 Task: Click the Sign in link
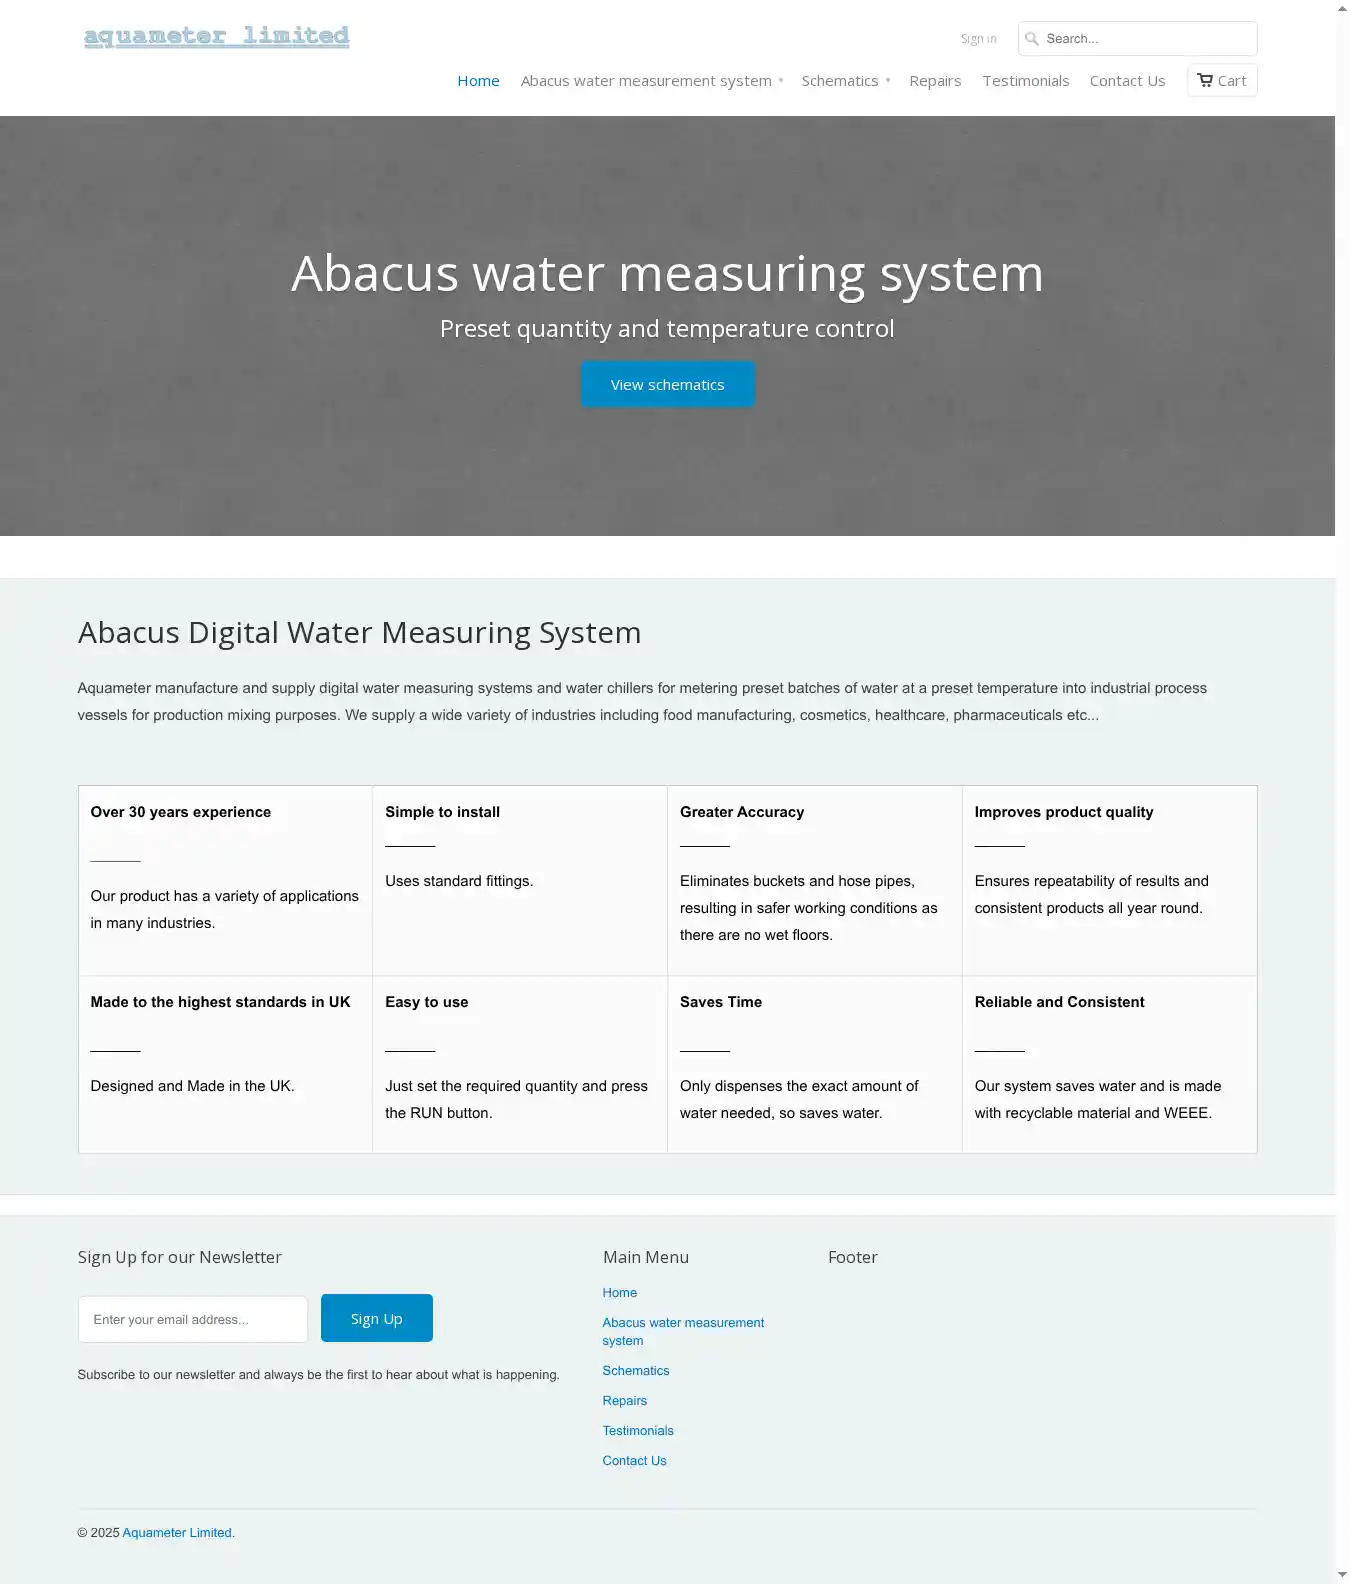(x=978, y=39)
